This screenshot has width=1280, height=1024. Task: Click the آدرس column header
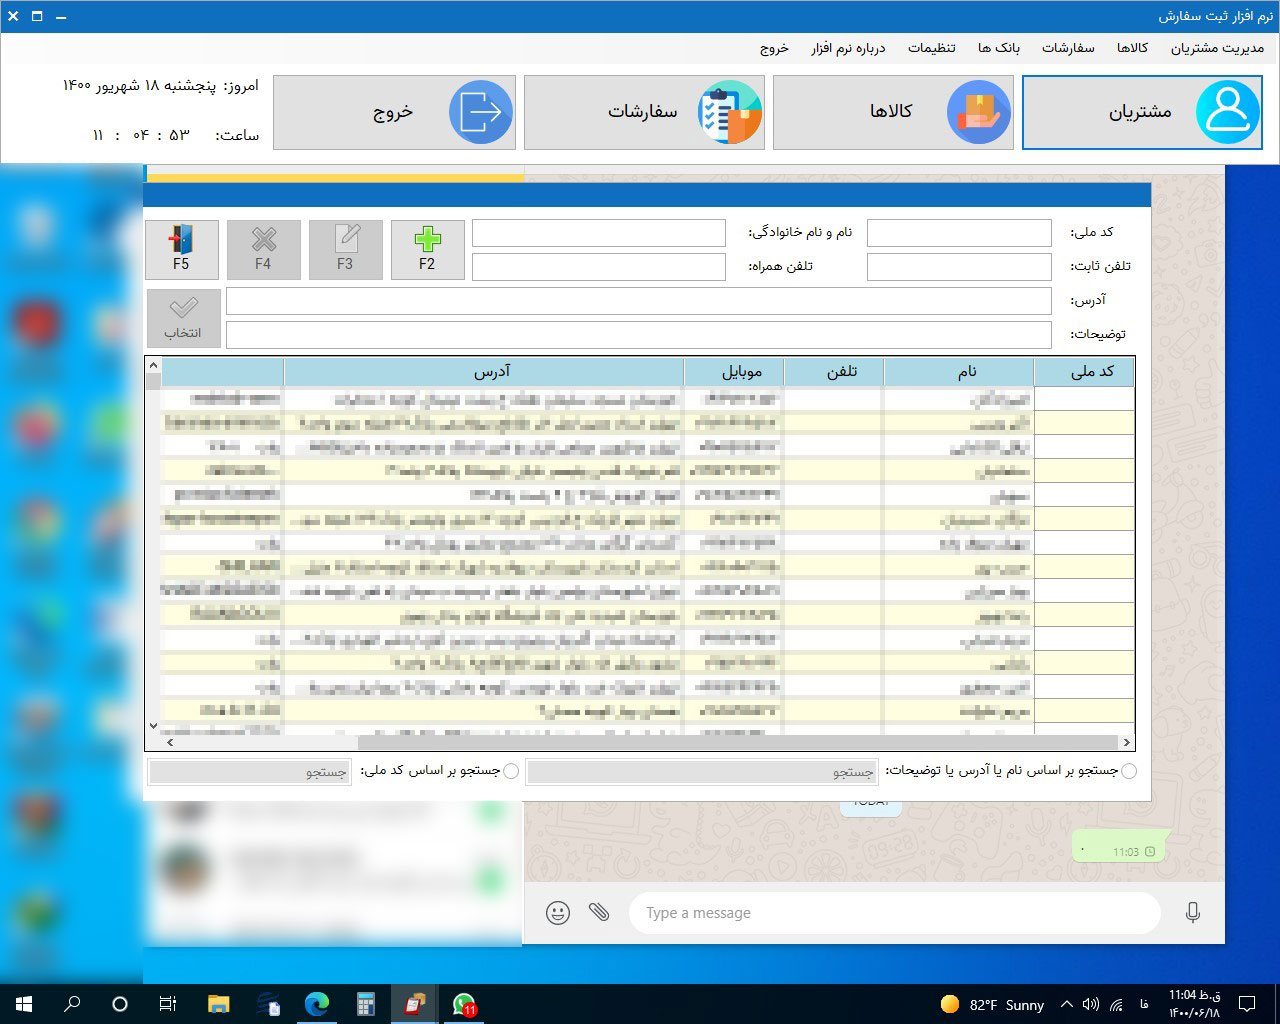[x=484, y=372]
